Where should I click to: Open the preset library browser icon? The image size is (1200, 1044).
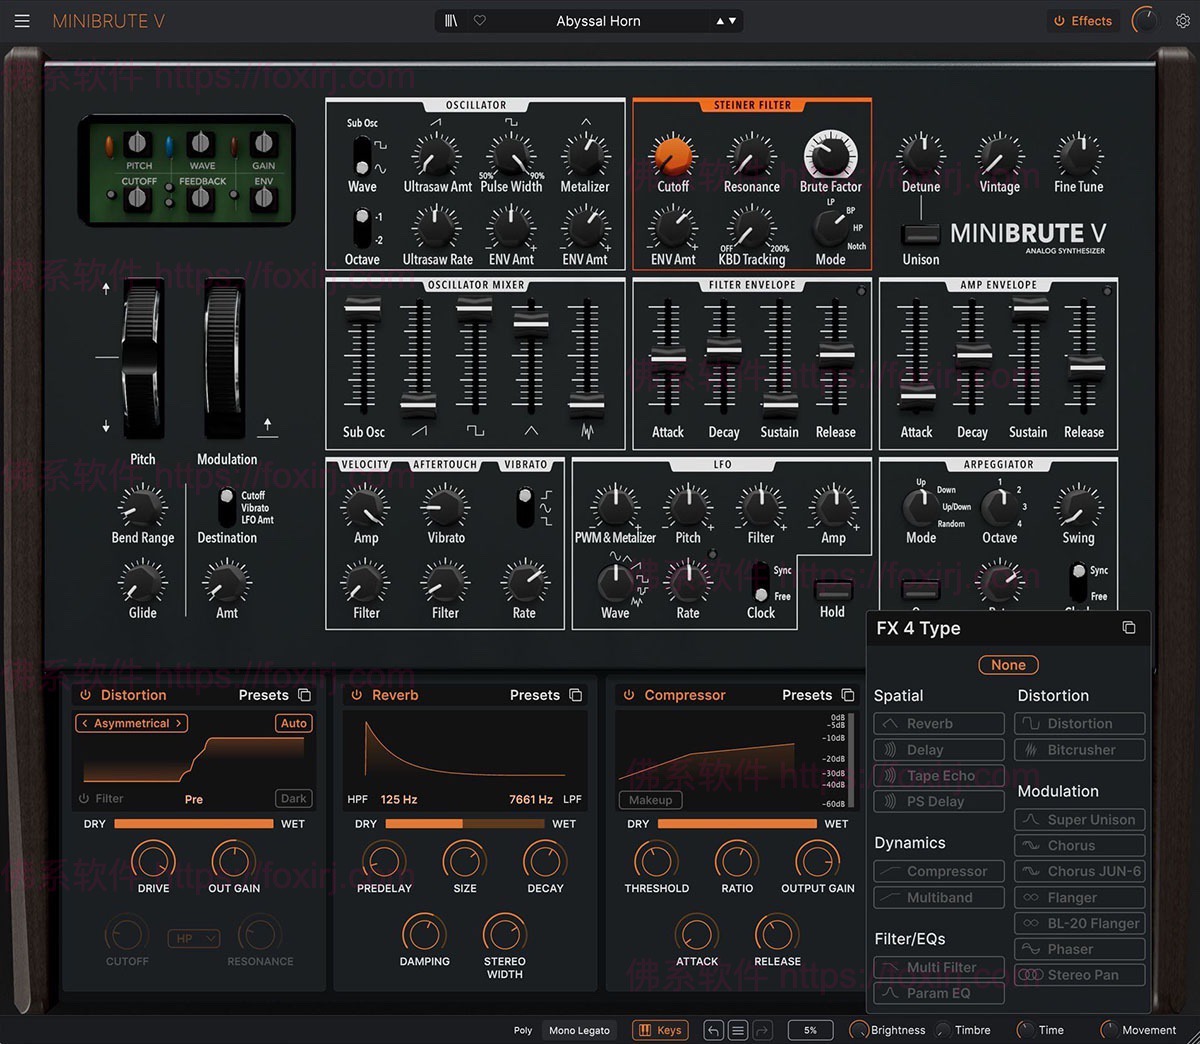pos(451,20)
